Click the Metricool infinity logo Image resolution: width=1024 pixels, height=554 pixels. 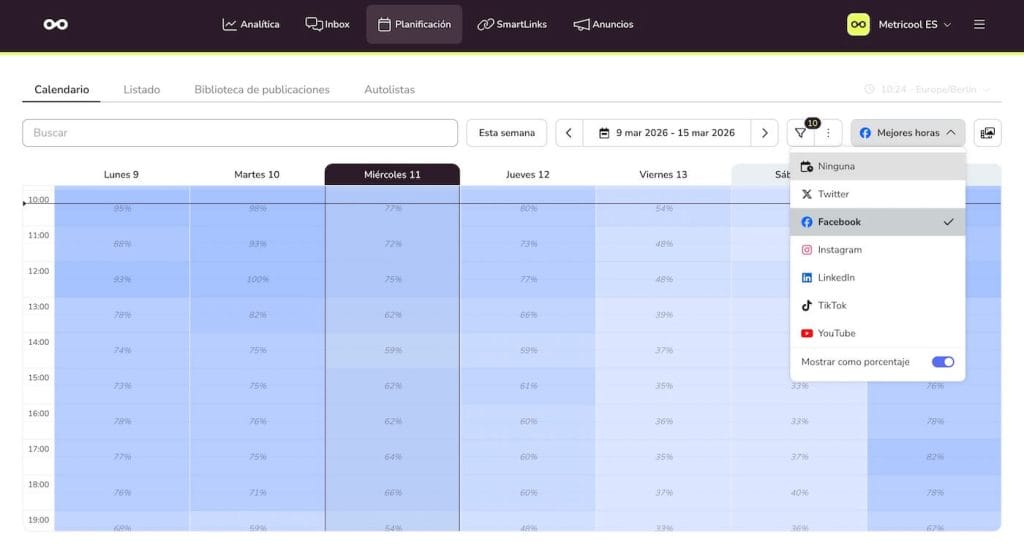pos(56,24)
